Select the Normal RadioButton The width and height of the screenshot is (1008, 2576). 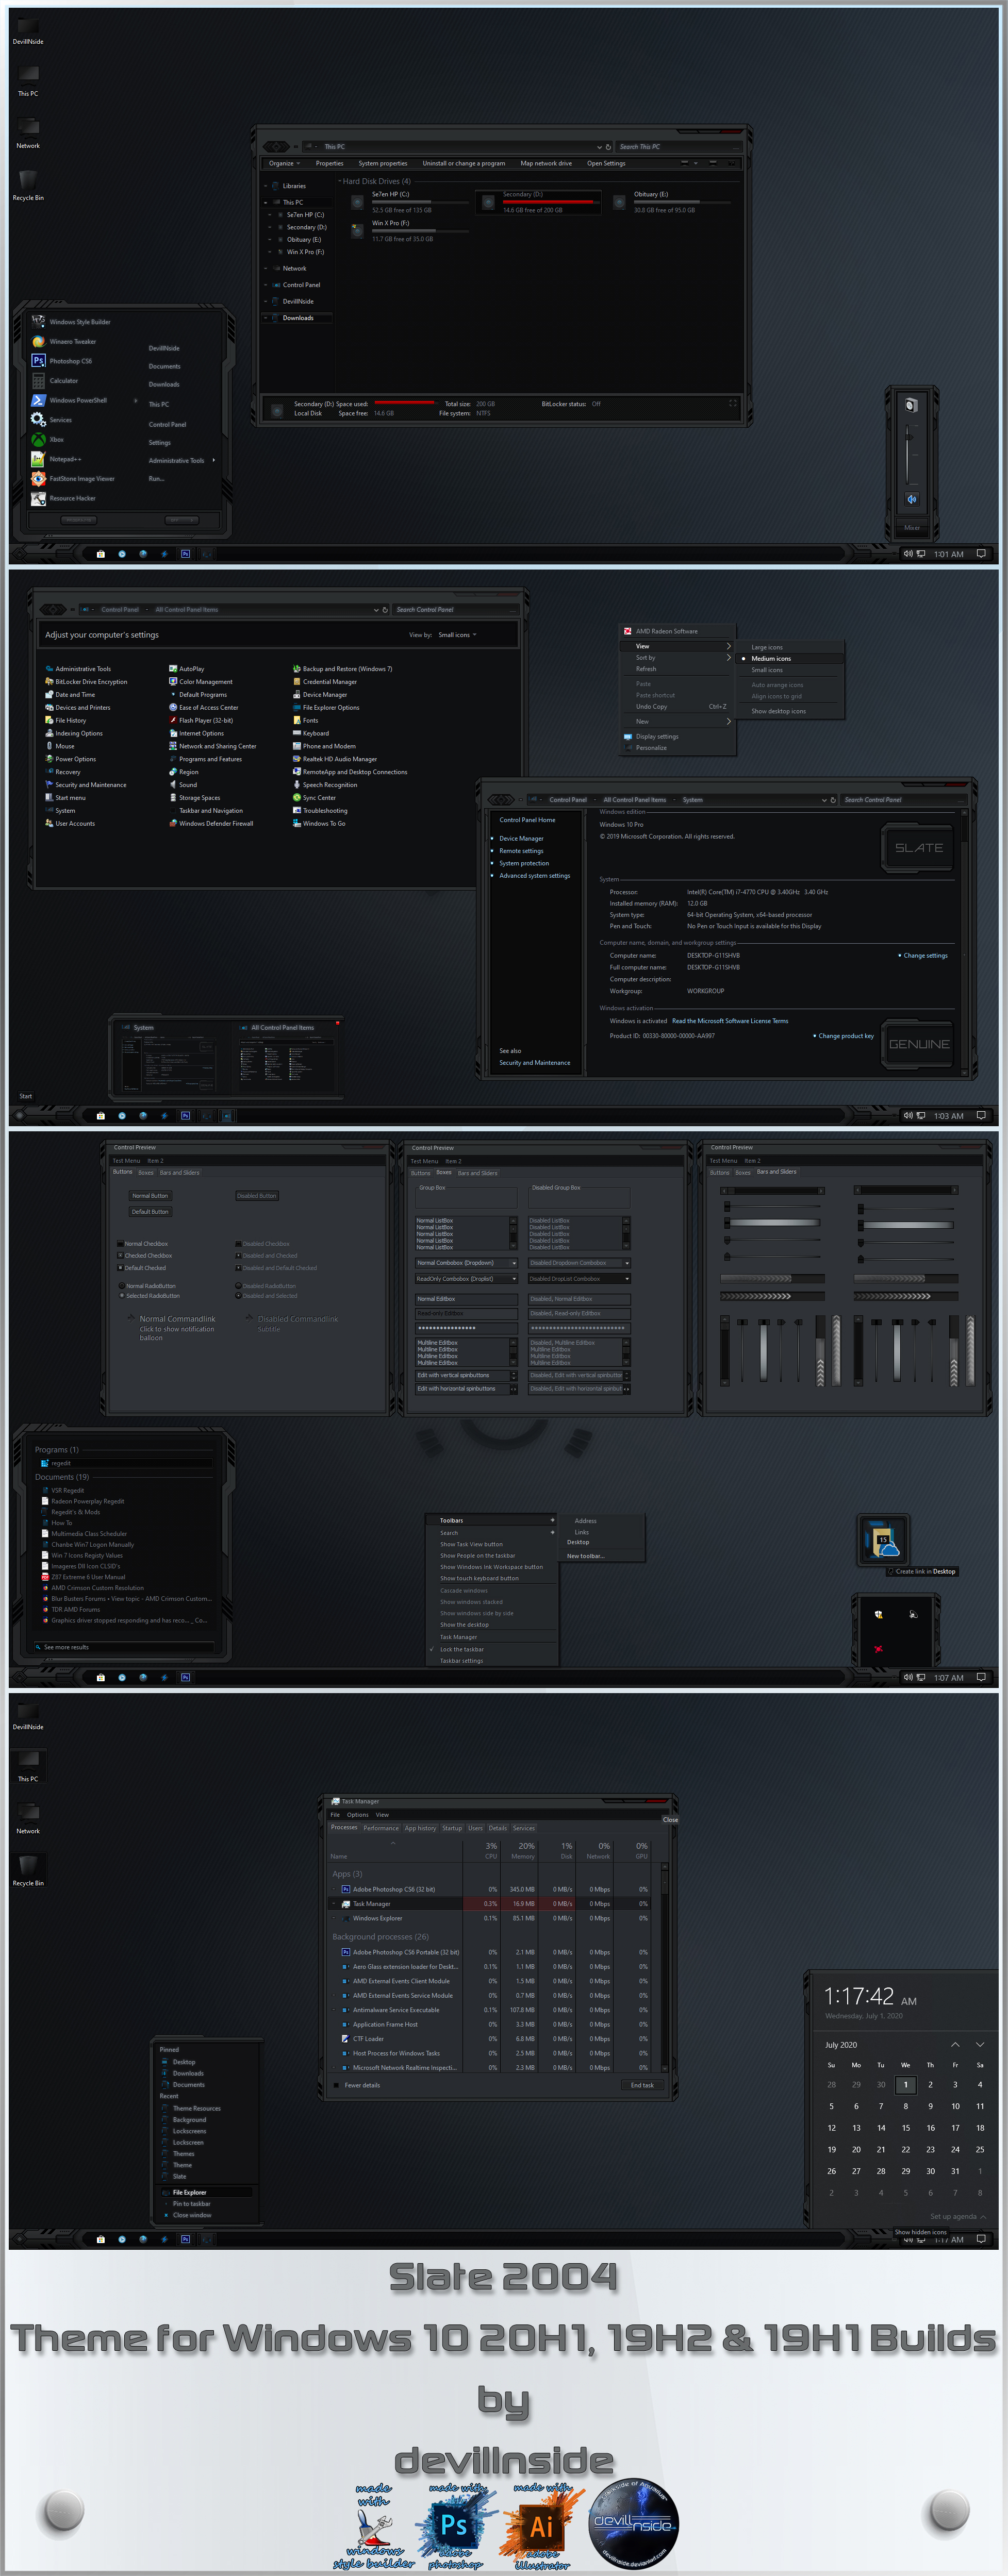[x=122, y=1286]
